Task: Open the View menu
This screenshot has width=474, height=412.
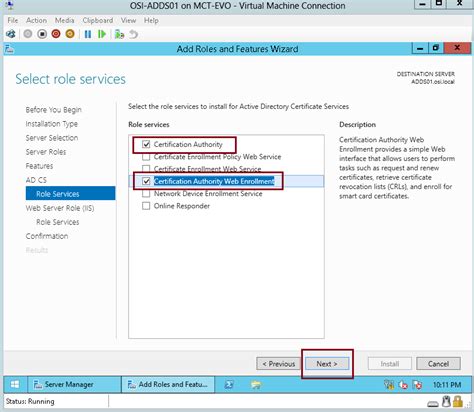Action: [x=128, y=20]
